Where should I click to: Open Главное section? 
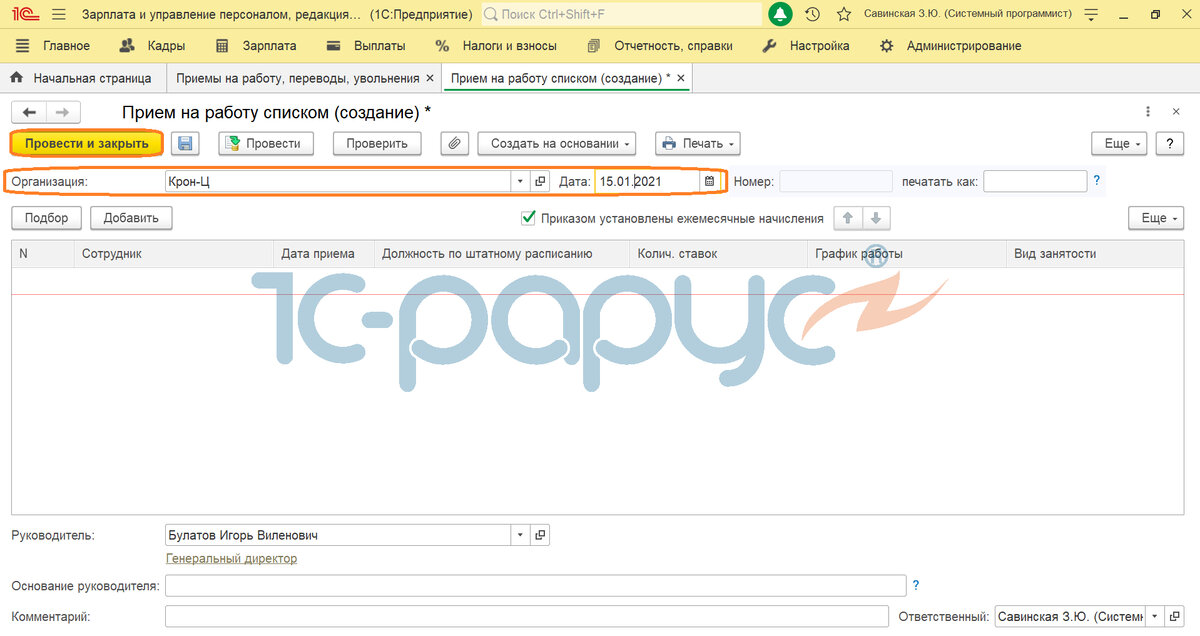pos(53,46)
